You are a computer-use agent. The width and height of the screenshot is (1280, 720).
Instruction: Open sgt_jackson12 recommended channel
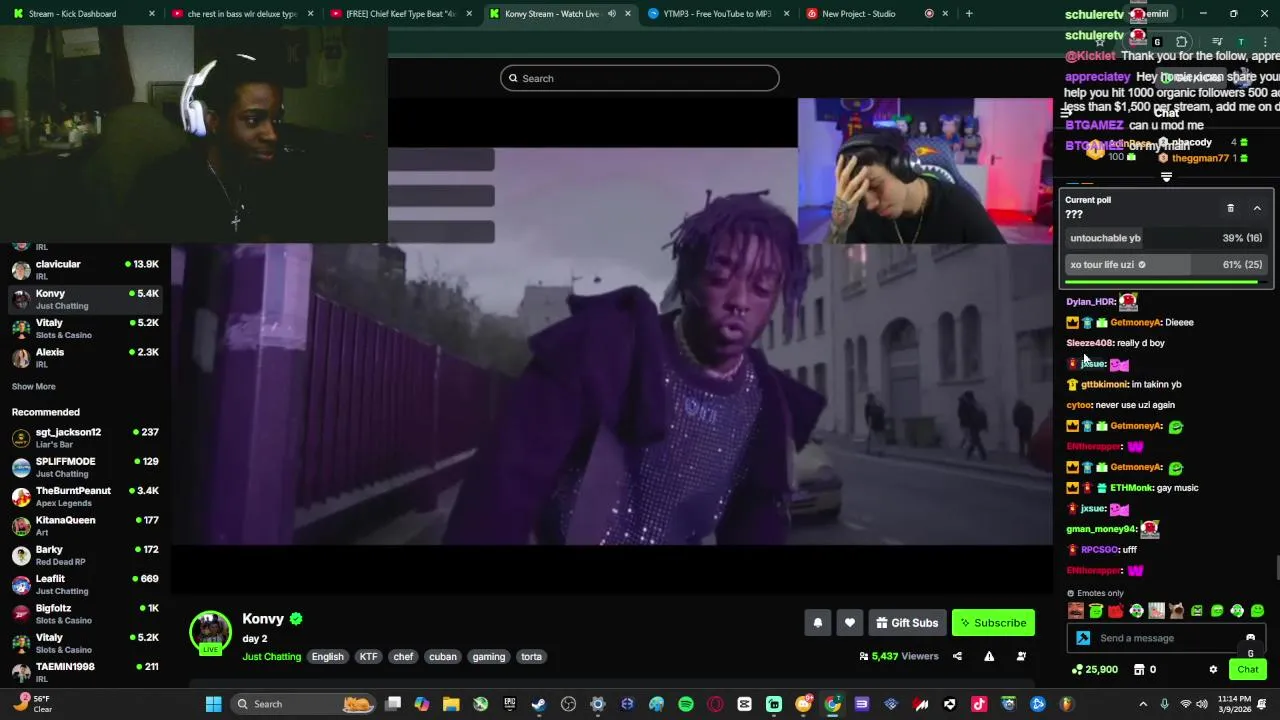[85, 438]
